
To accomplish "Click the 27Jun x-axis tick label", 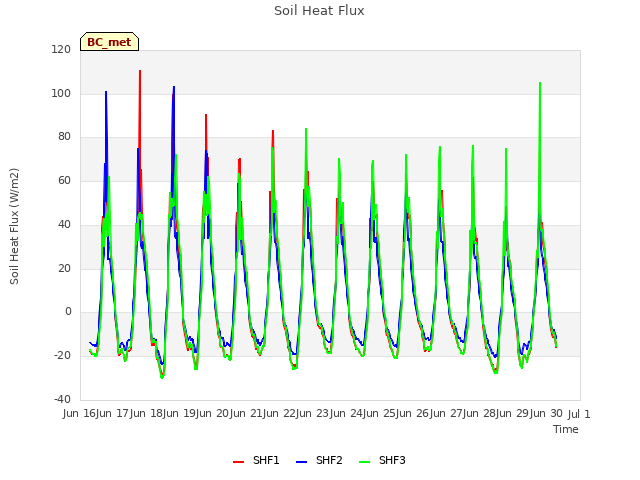I will point(464,414).
